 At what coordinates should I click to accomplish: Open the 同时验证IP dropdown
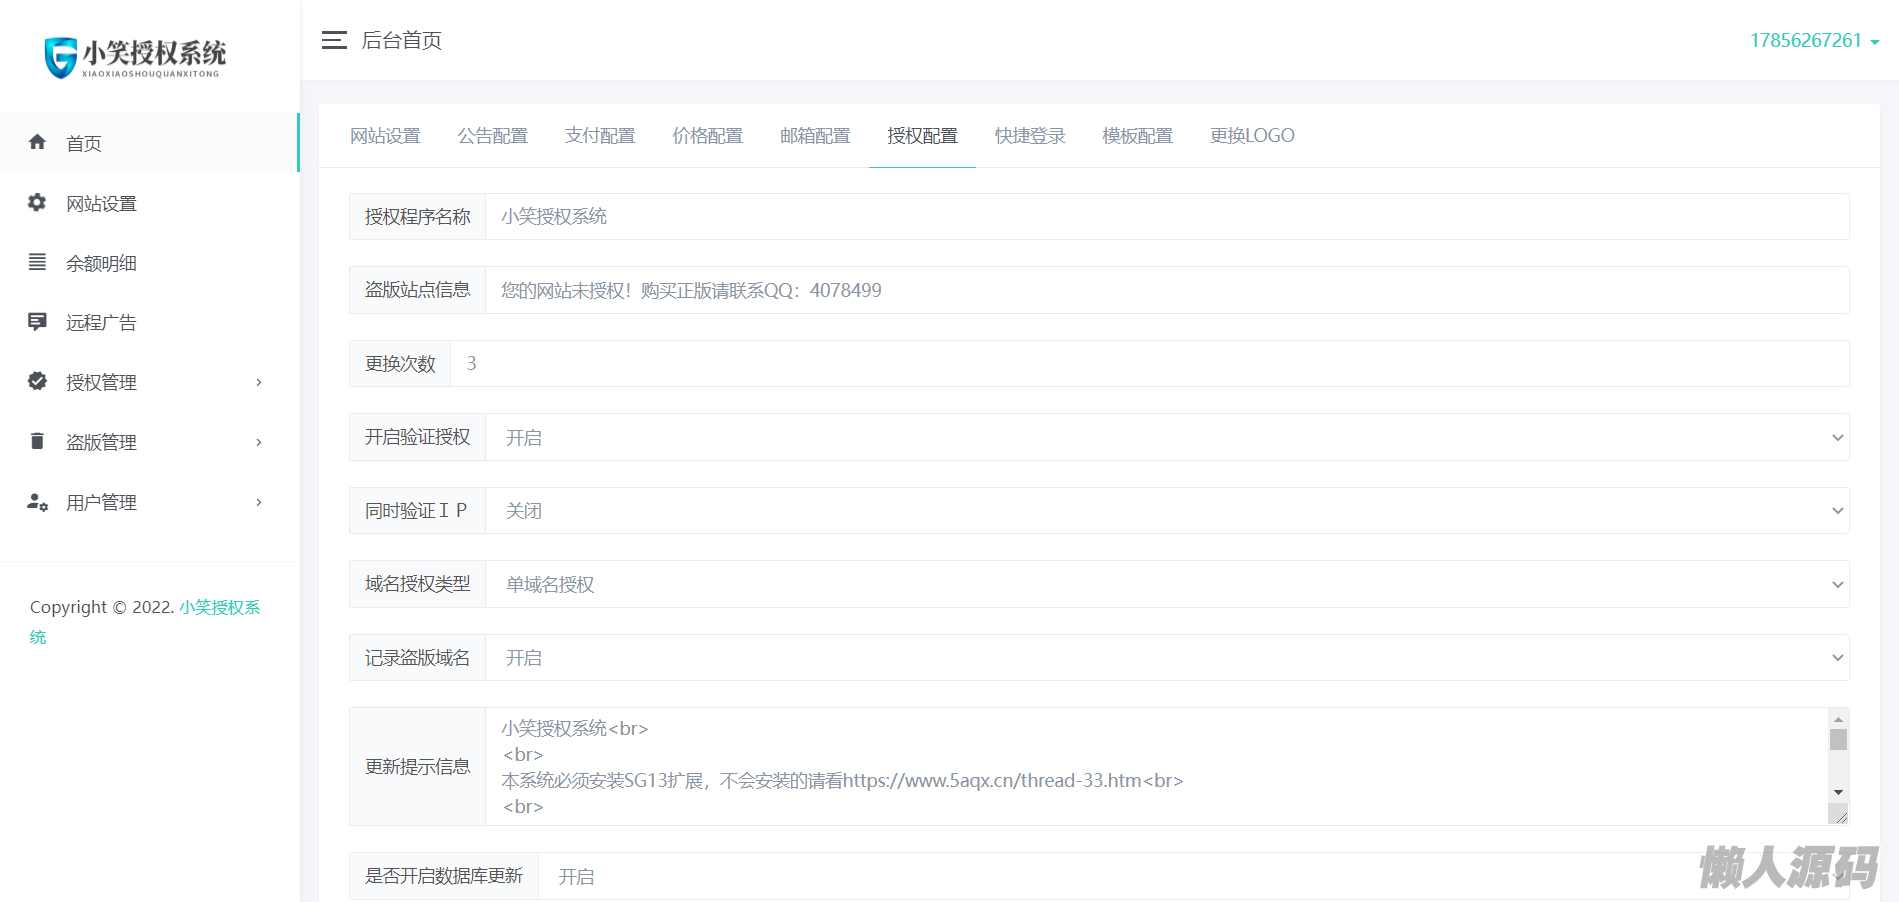coord(1166,511)
